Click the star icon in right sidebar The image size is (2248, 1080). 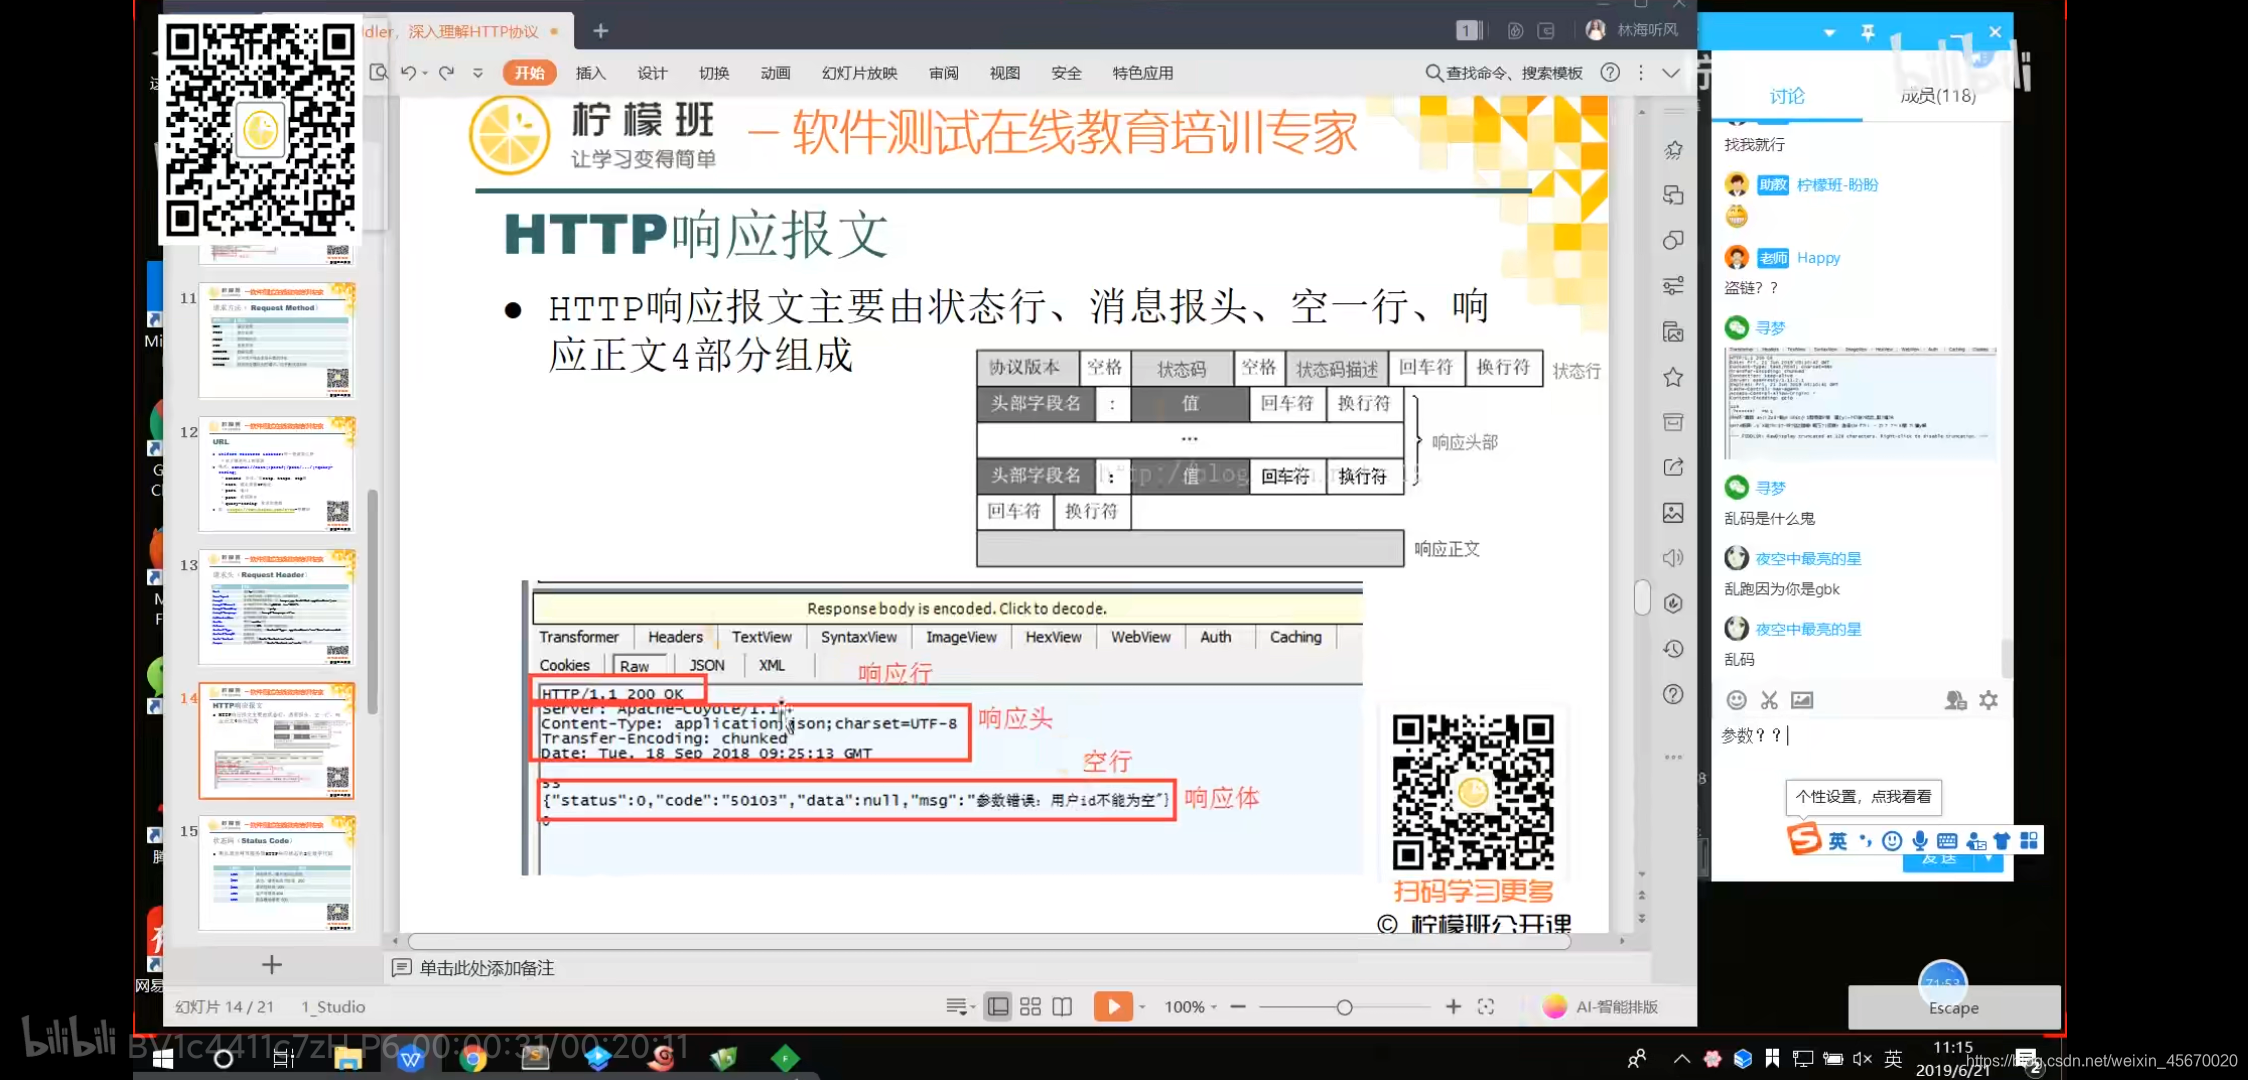point(1673,377)
